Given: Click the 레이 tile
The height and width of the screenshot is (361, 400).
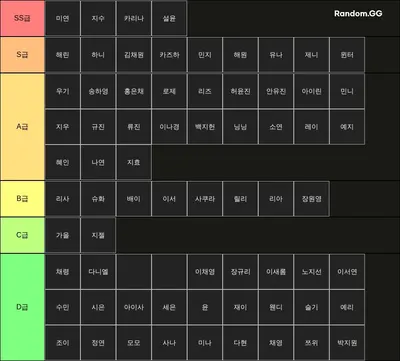Looking at the screenshot, I should [311, 127].
